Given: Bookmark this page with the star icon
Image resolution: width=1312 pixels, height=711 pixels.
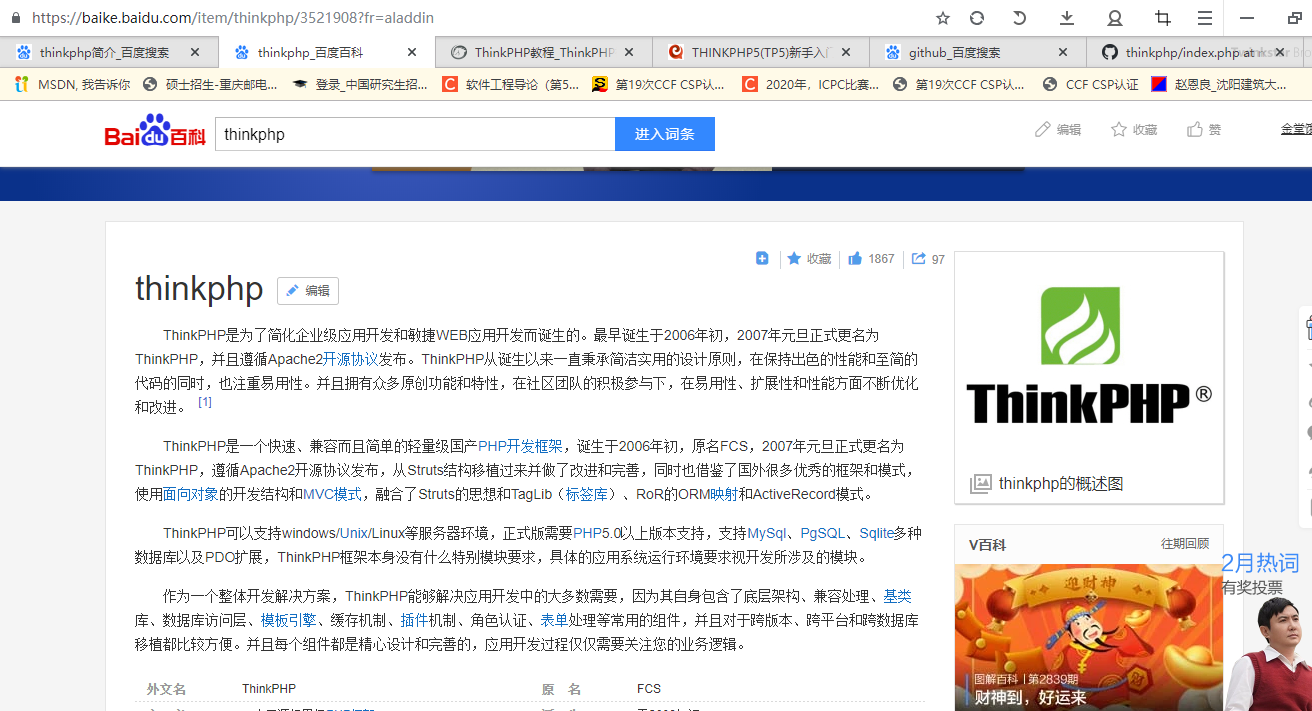Looking at the screenshot, I should [x=943, y=18].
